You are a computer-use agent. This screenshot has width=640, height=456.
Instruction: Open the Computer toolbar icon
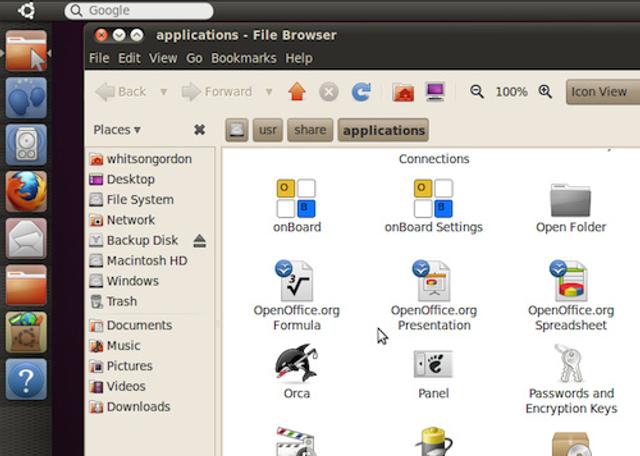(435, 91)
